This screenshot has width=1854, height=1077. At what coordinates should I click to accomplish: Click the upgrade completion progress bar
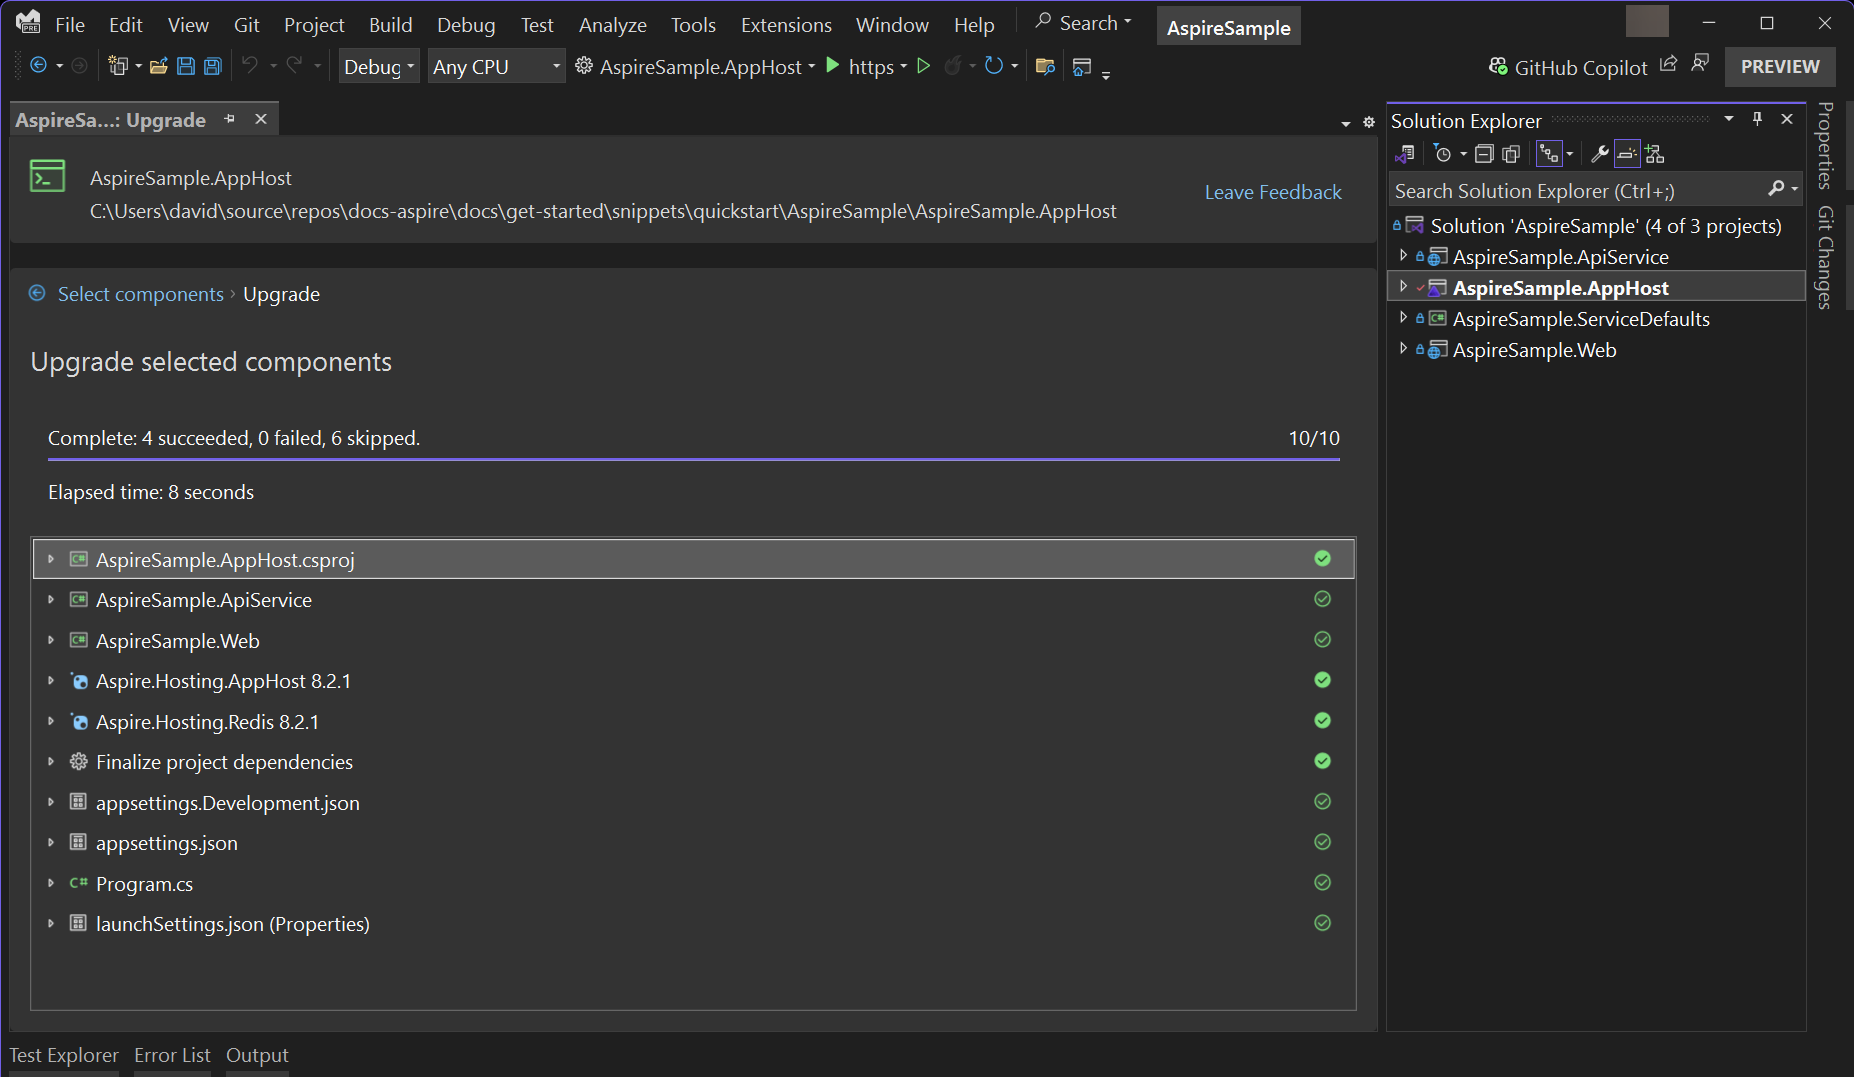pyautogui.click(x=694, y=459)
